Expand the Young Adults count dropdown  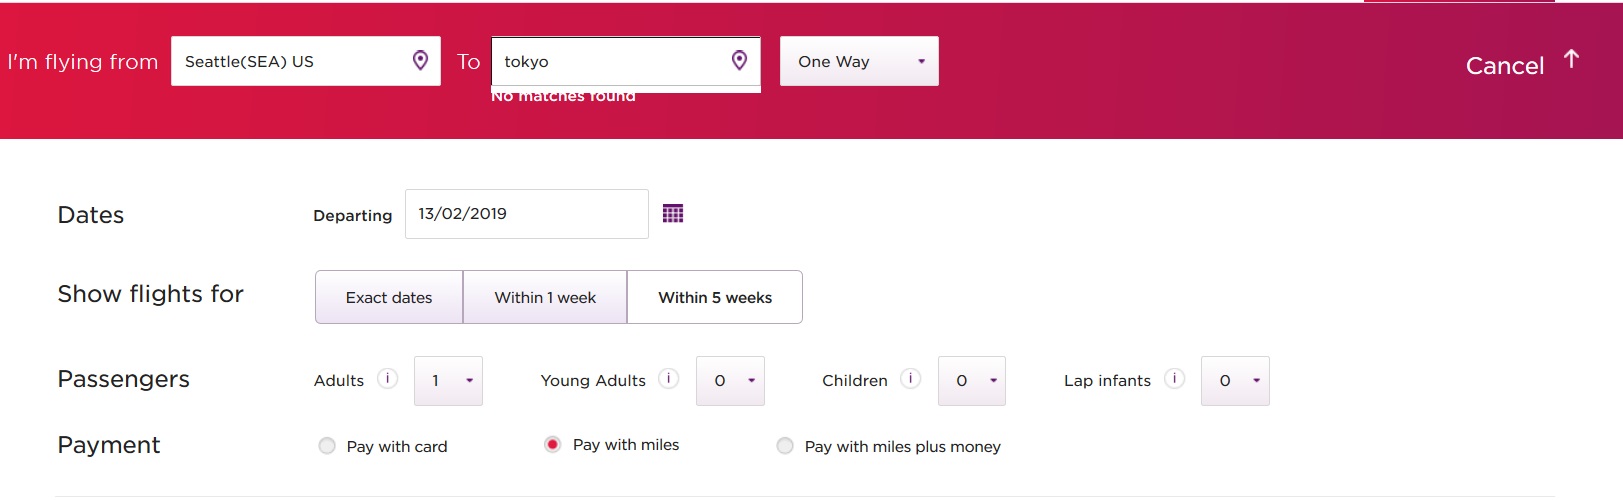pos(730,381)
